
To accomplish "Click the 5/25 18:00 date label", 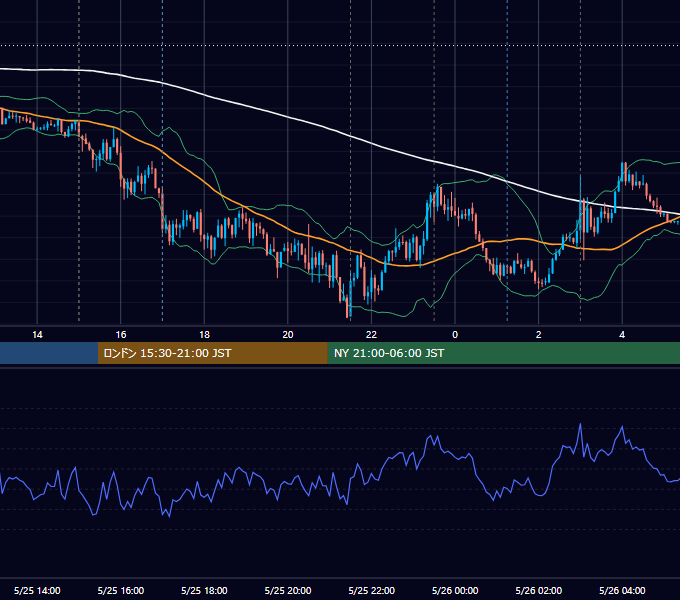I will (204, 590).
